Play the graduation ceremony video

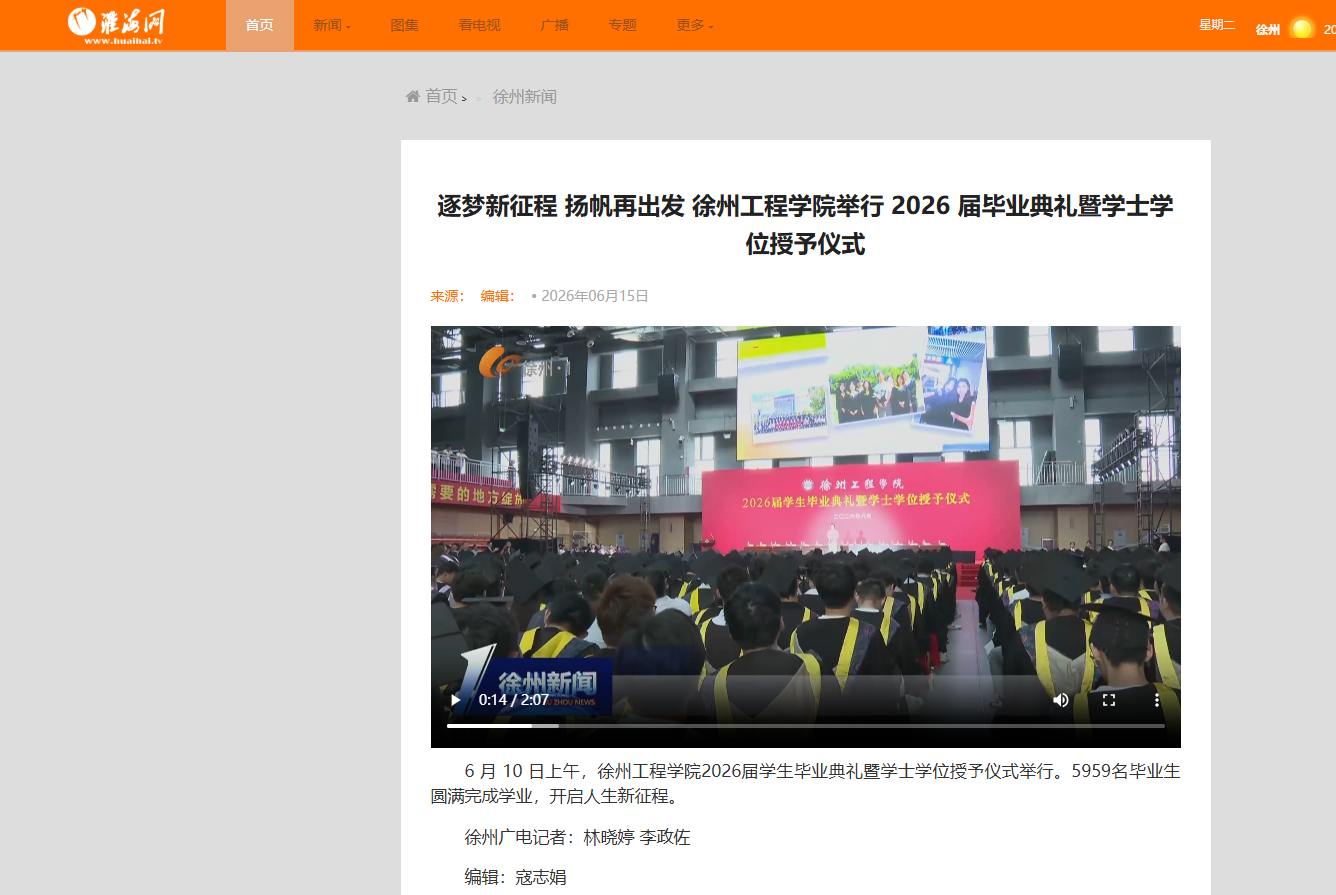pos(456,700)
